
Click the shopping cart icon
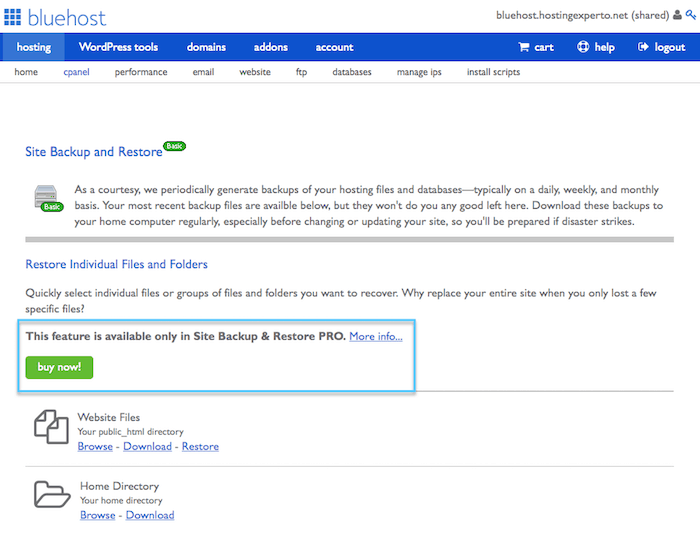coord(524,47)
